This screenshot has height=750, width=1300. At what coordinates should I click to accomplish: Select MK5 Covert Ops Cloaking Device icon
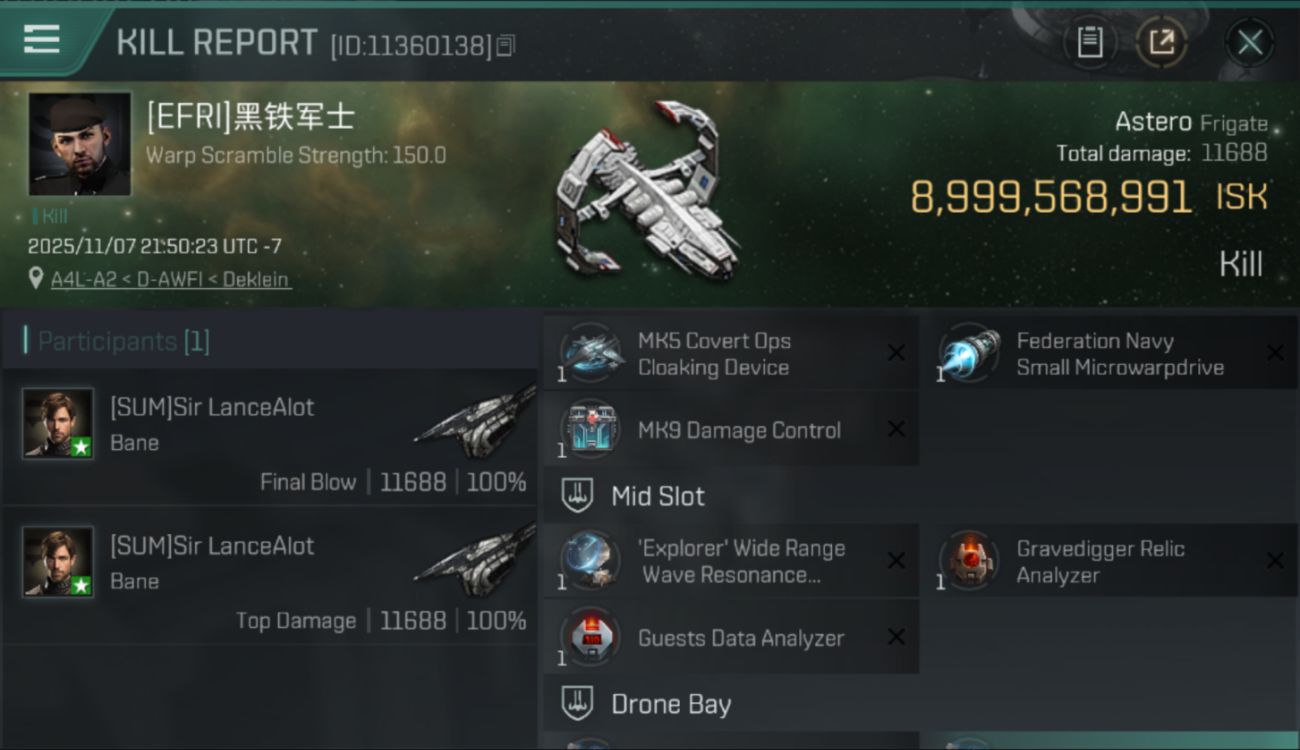coord(591,353)
